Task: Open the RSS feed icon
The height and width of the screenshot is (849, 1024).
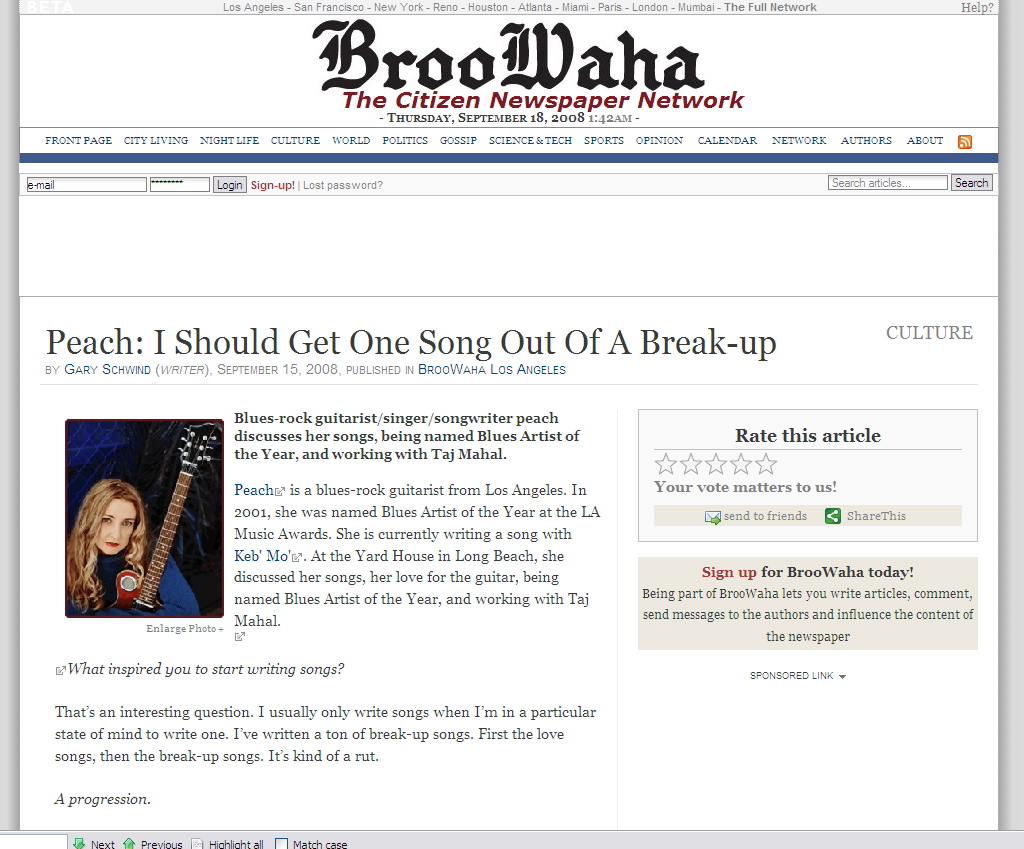Action: tap(965, 142)
